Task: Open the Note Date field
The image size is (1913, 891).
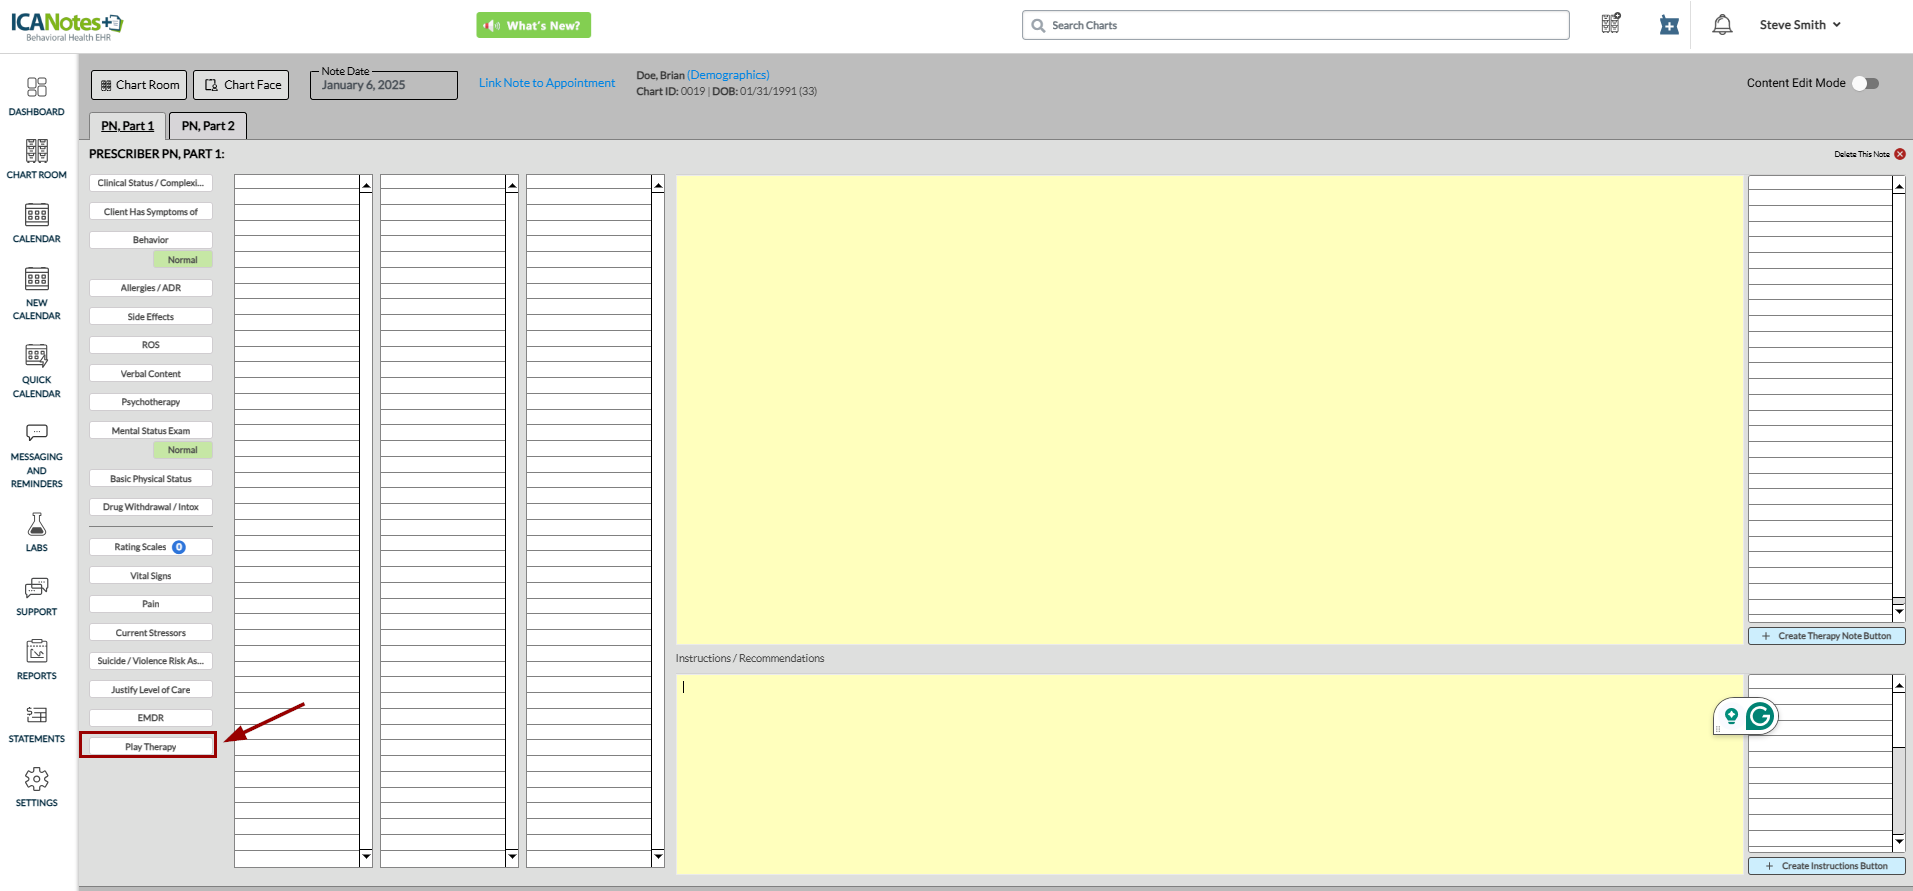Action: coord(384,85)
